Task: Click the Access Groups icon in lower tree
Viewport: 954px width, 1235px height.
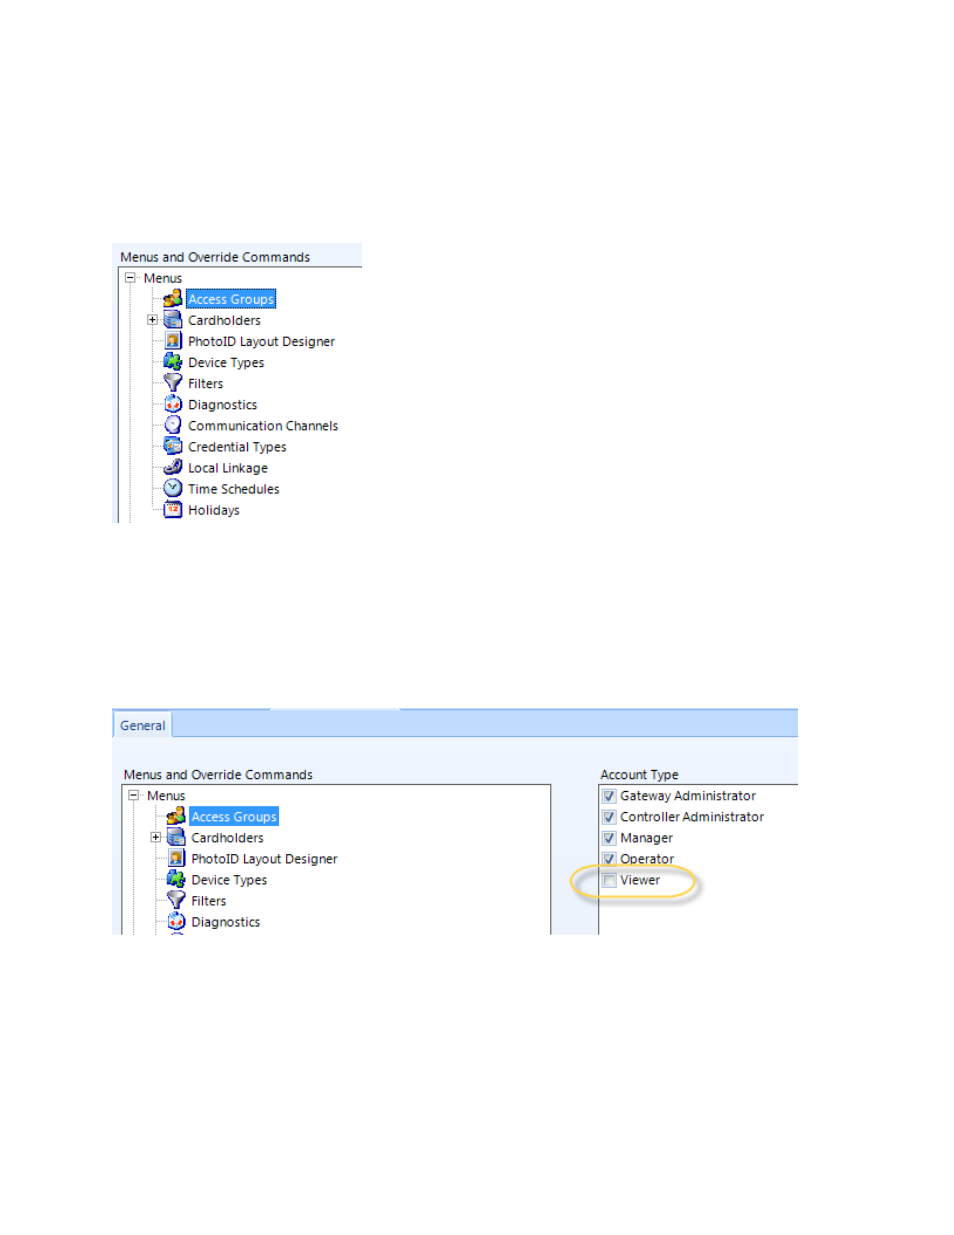Action: click(176, 816)
